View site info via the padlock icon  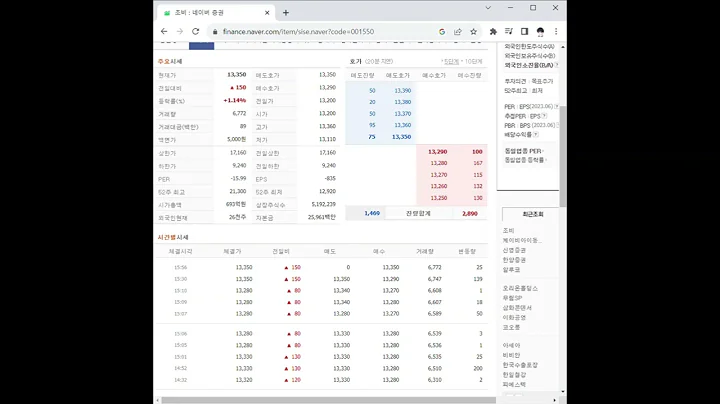(x=215, y=32)
